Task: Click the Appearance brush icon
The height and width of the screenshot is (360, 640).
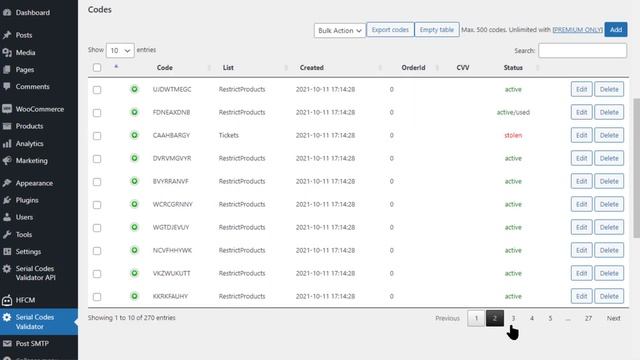Action: coord(7,183)
